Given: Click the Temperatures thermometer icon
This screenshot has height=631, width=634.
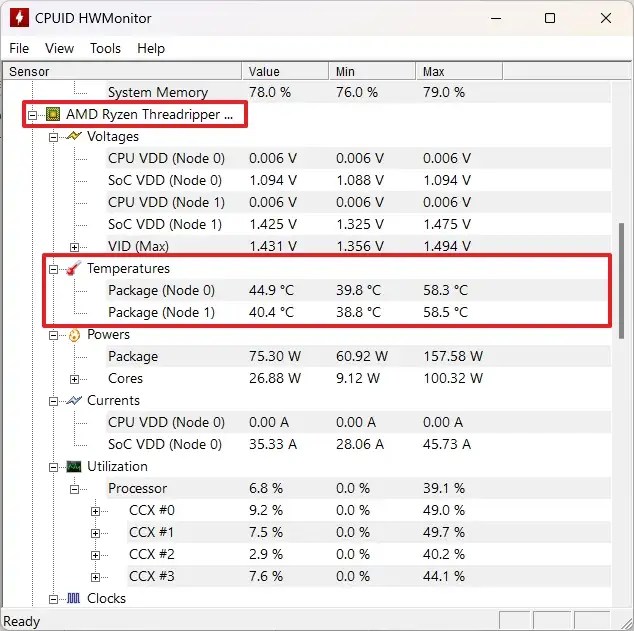Looking at the screenshot, I should click(74, 268).
